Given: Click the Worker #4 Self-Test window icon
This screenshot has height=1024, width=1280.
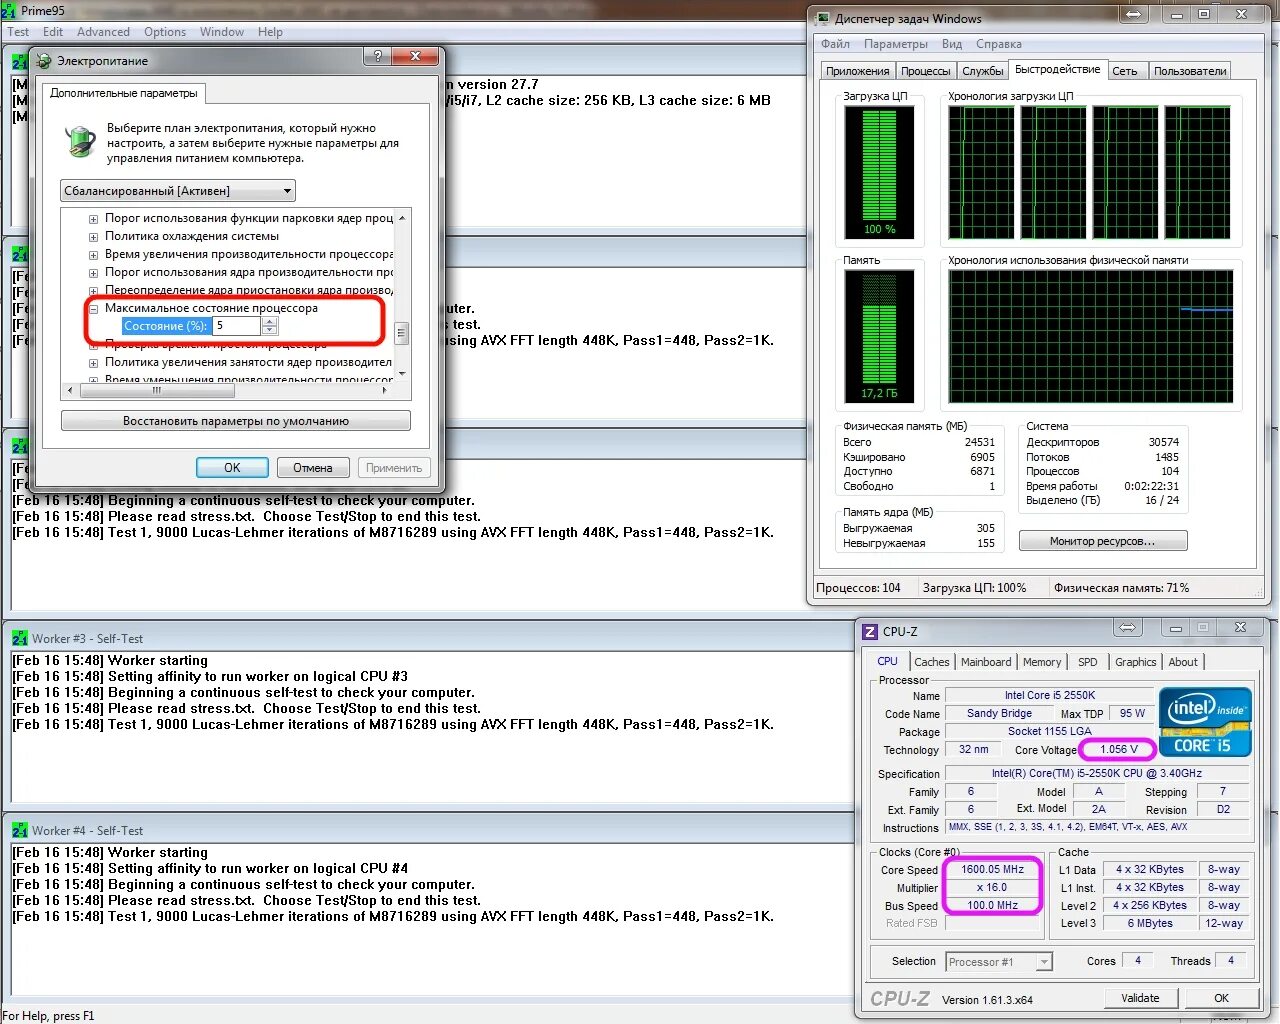Looking at the screenshot, I should tap(20, 830).
